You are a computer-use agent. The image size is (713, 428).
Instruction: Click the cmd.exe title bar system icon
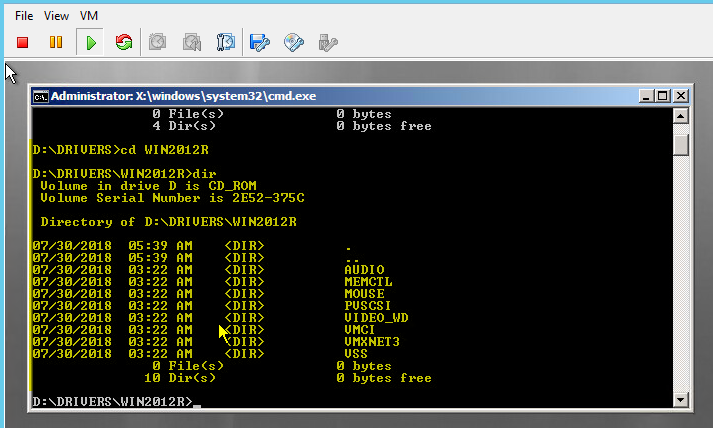[40, 96]
